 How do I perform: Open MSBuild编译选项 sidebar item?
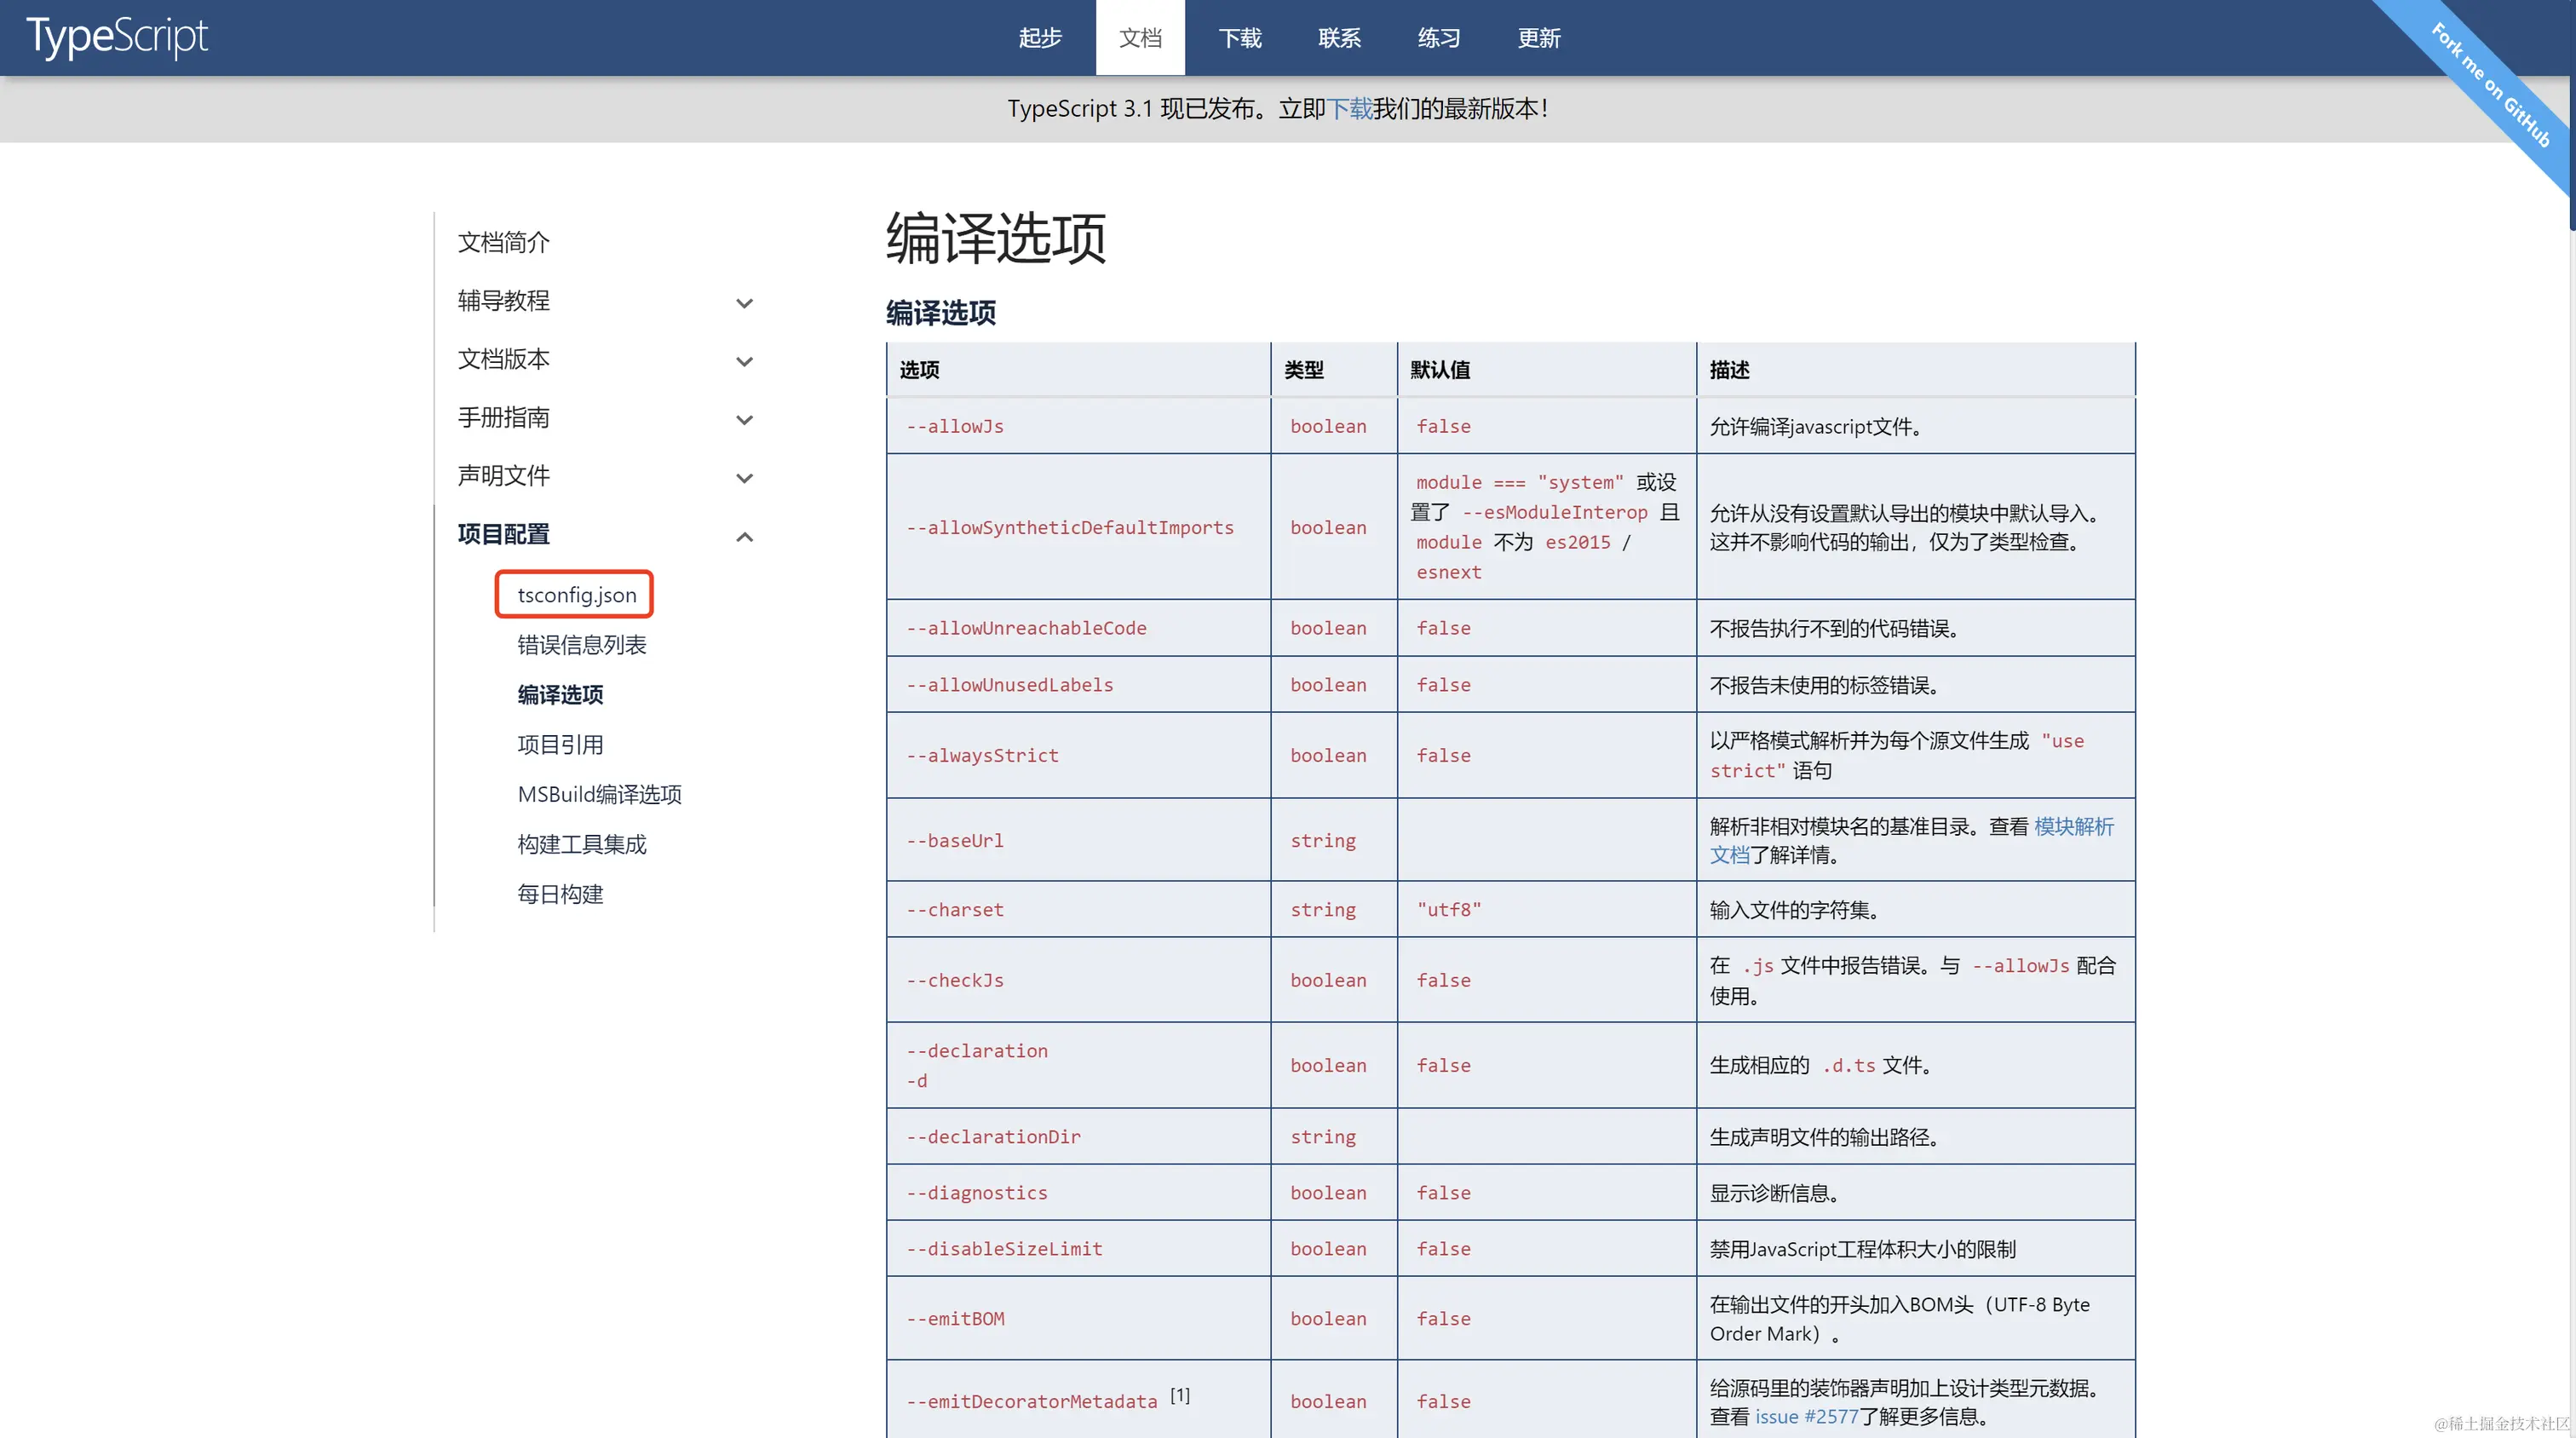tap(599, 795)
